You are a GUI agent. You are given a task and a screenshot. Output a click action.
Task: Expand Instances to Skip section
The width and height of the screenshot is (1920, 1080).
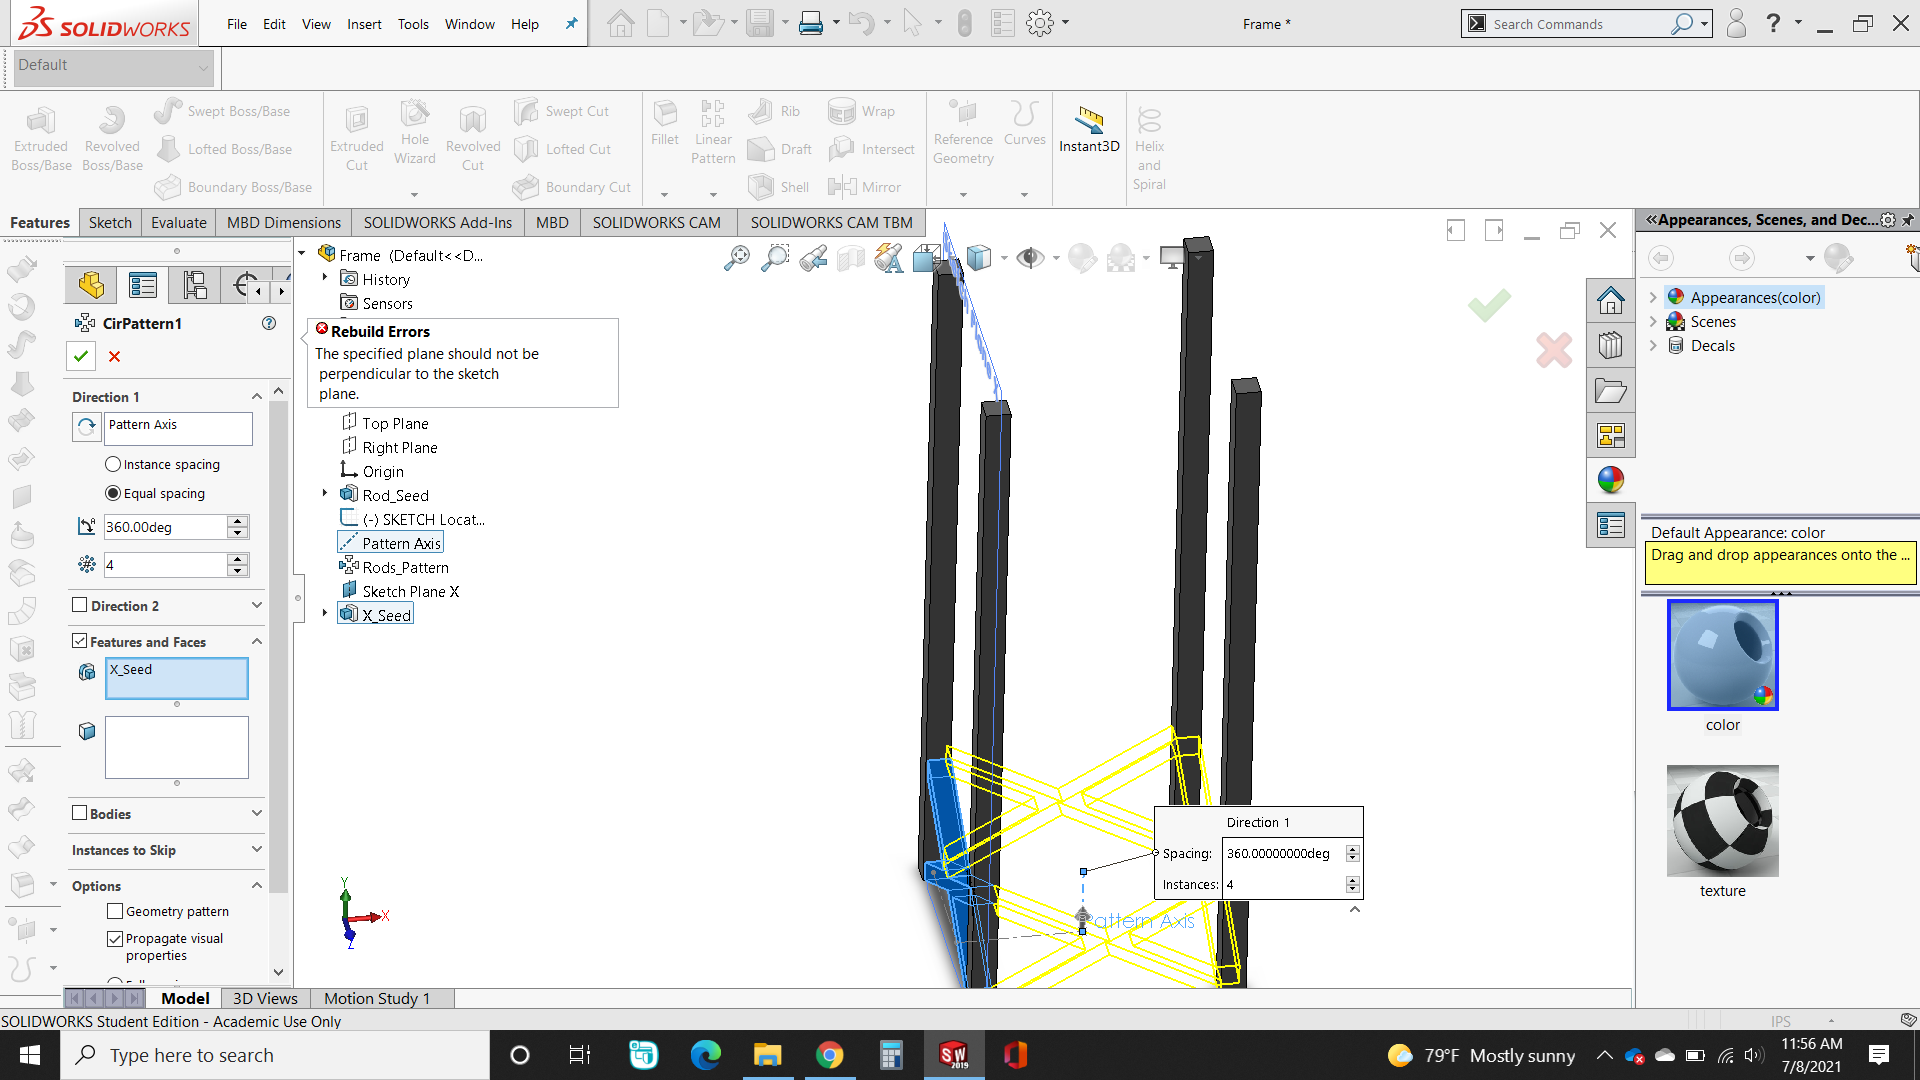tap(257, 849)
